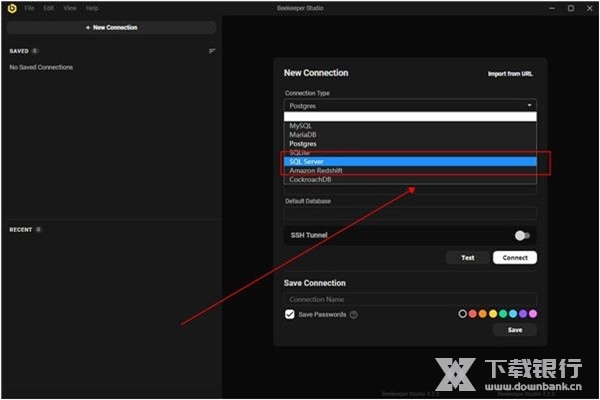
Task: Click the Beekeeper Studio logo icon
Action: coord(11,7)
